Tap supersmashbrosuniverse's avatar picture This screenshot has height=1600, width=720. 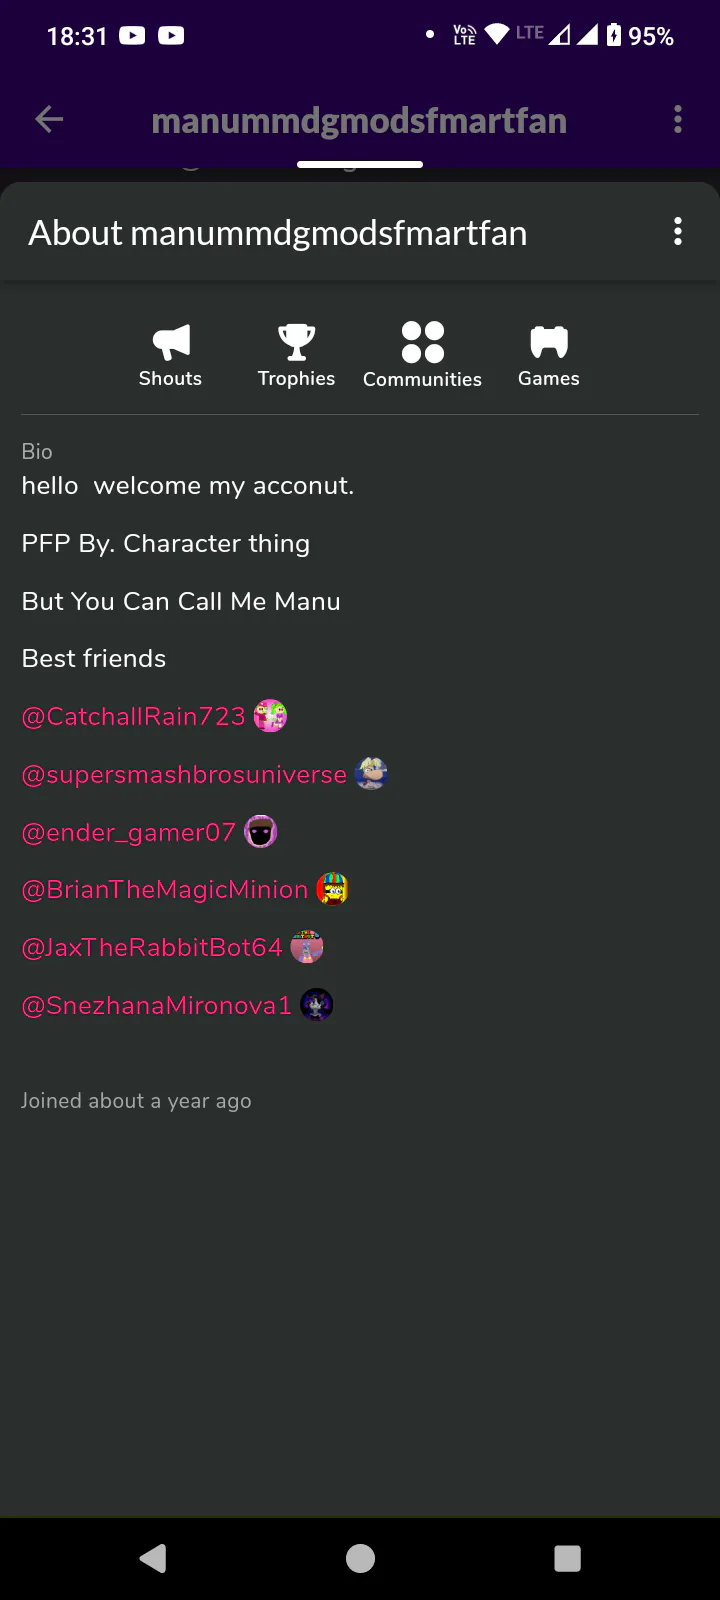point(371,774)
